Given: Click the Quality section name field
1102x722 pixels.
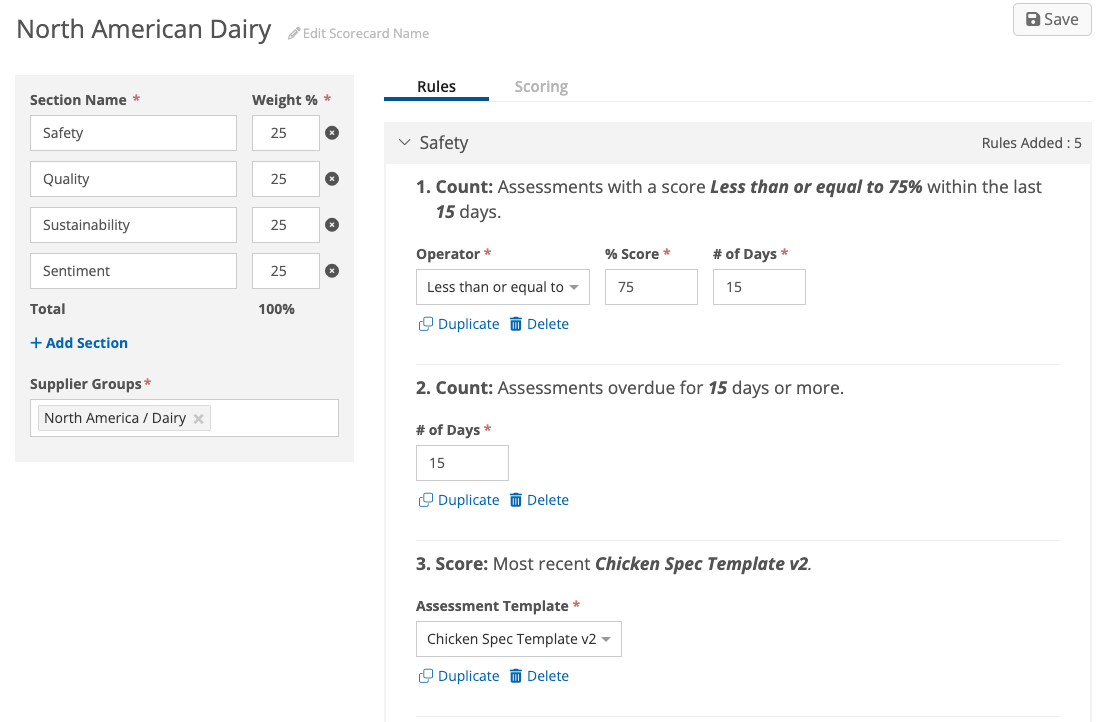Looking at the screenshot, I should point(133,179).
